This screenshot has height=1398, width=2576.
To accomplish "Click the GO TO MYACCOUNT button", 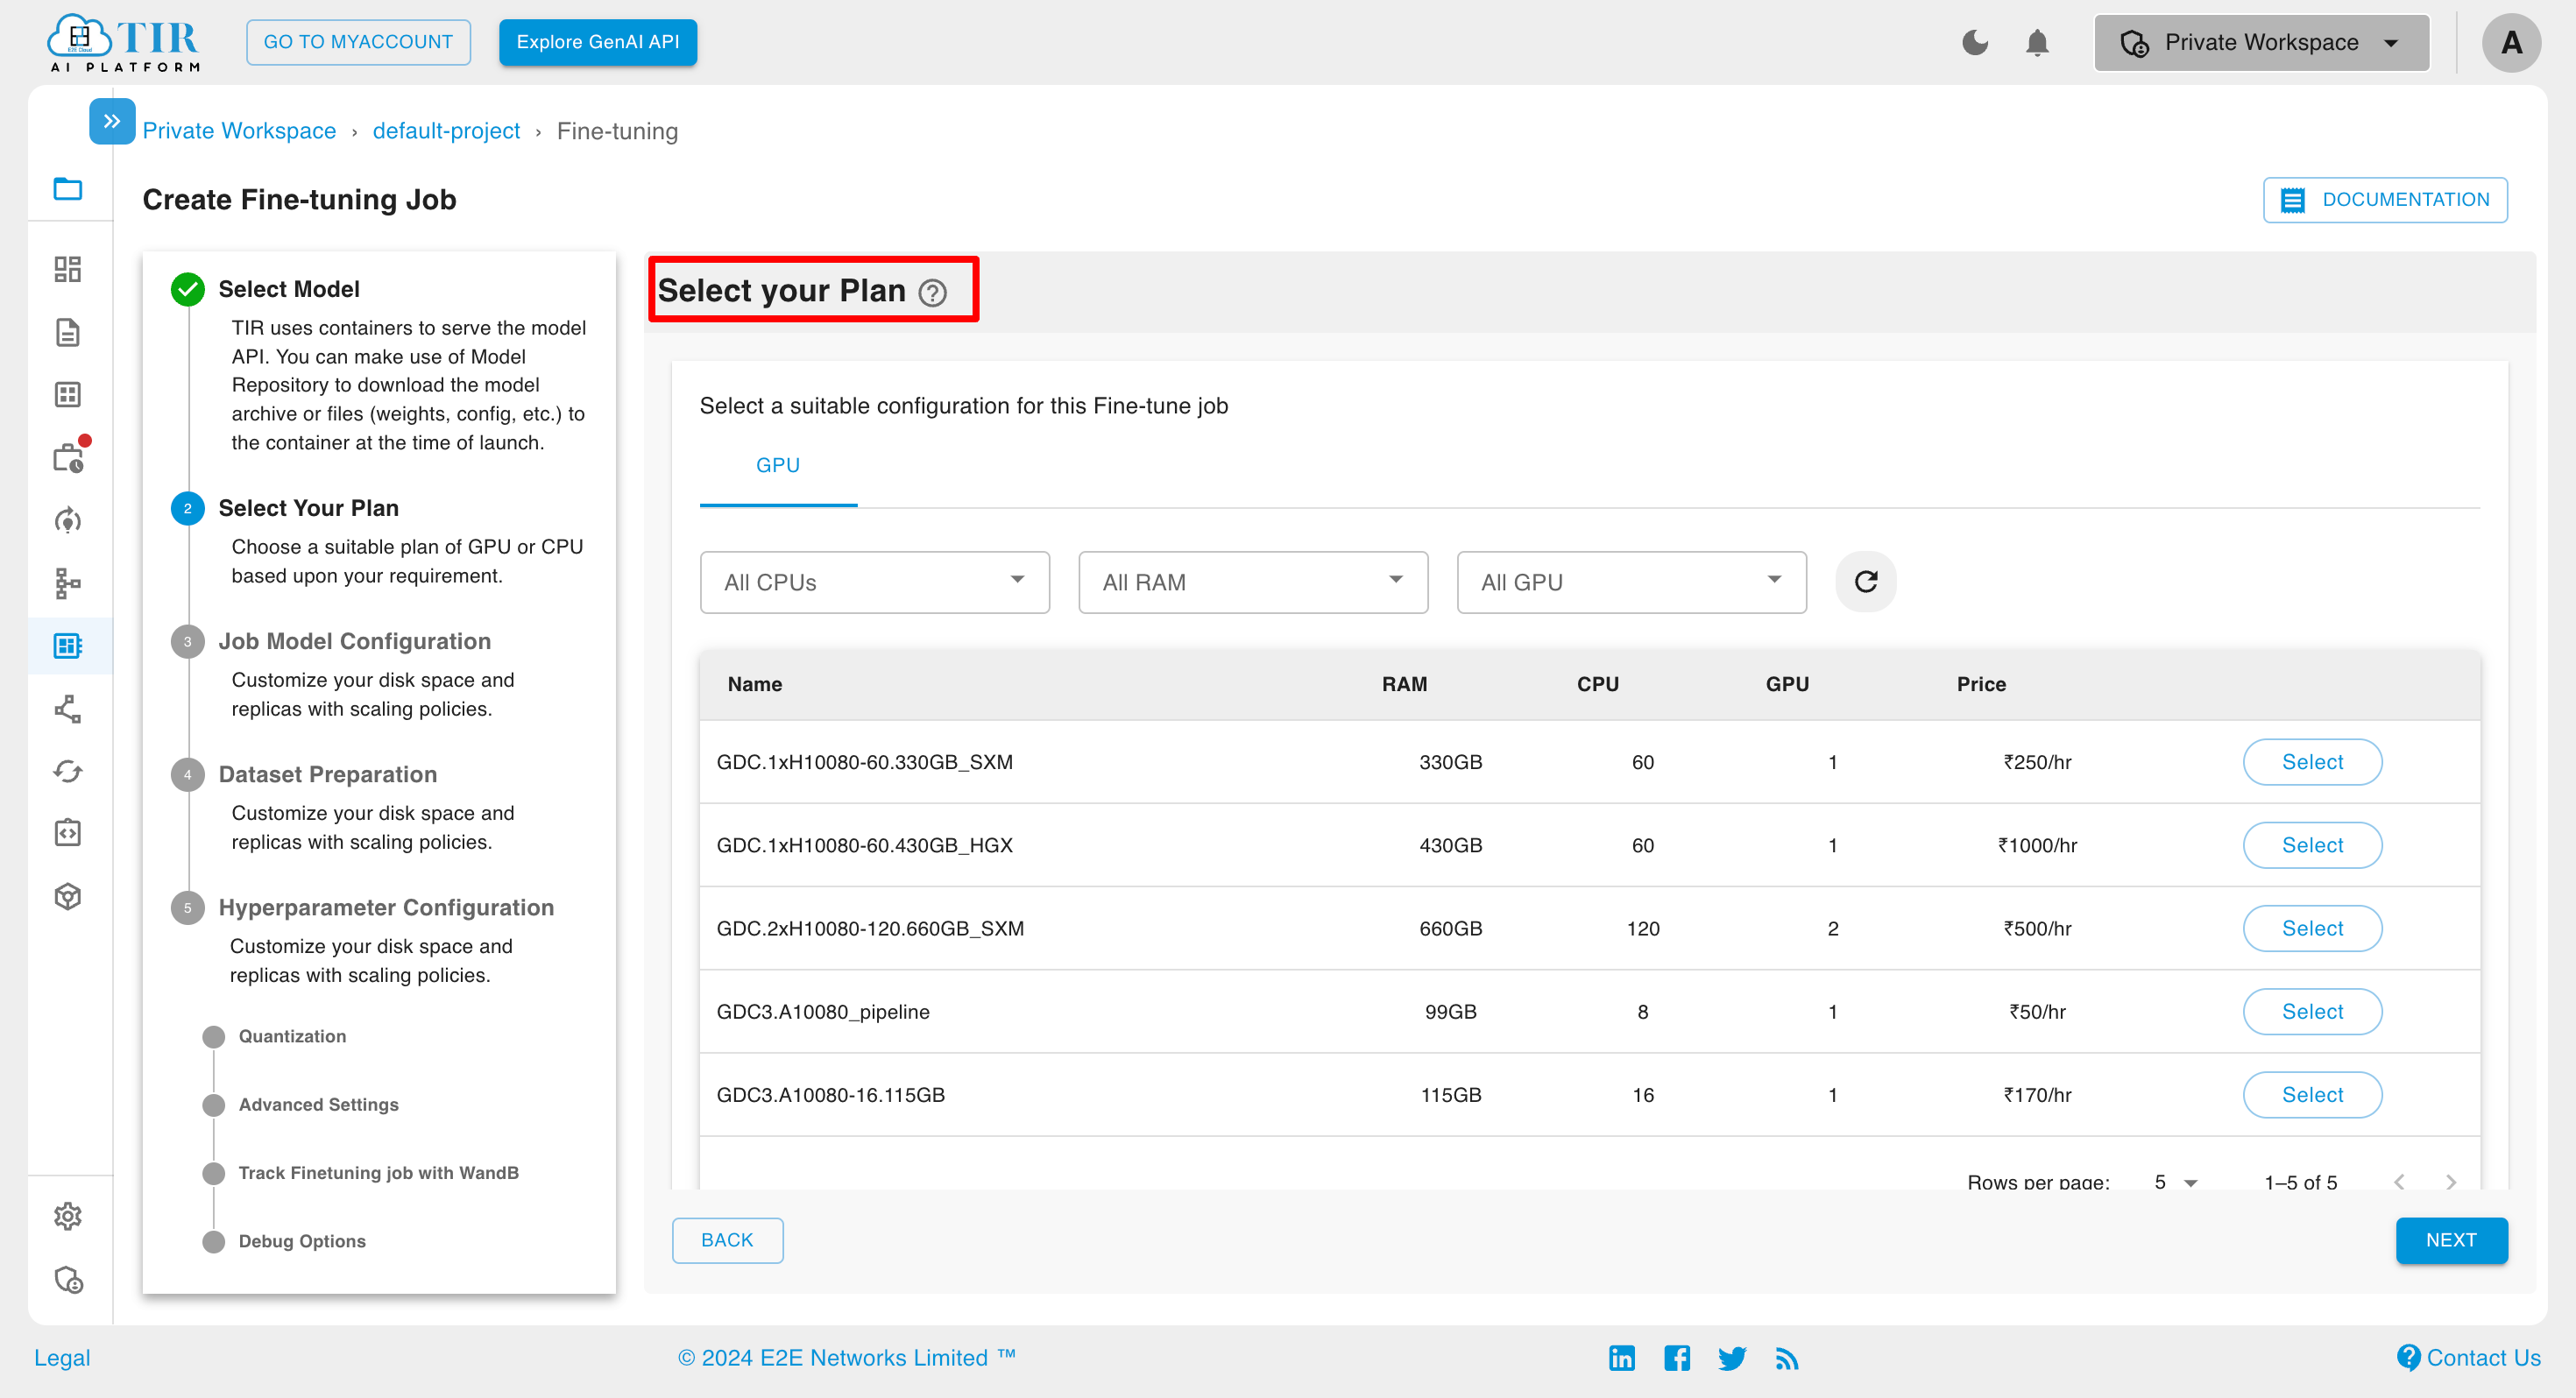I will click(x=358, y=42).
